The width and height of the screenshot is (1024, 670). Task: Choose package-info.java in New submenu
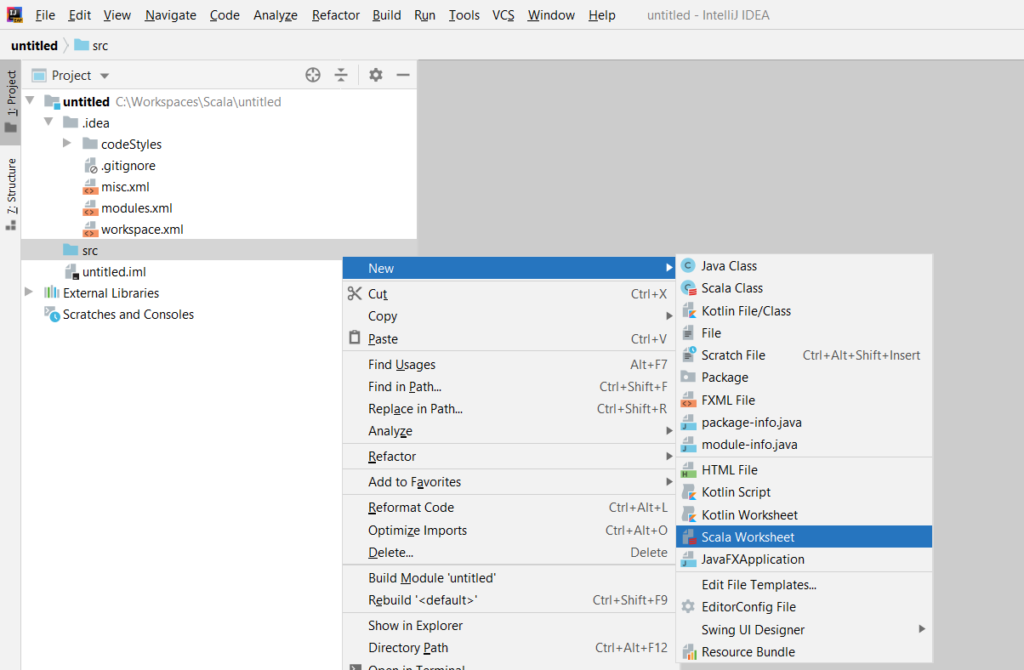[x=804, y=423]
